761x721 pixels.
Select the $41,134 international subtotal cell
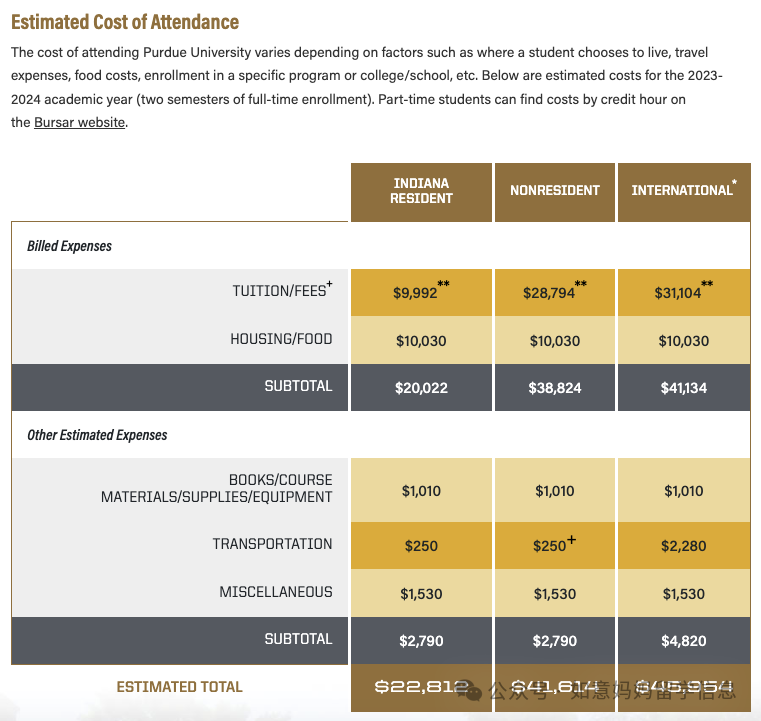(683, 387)
